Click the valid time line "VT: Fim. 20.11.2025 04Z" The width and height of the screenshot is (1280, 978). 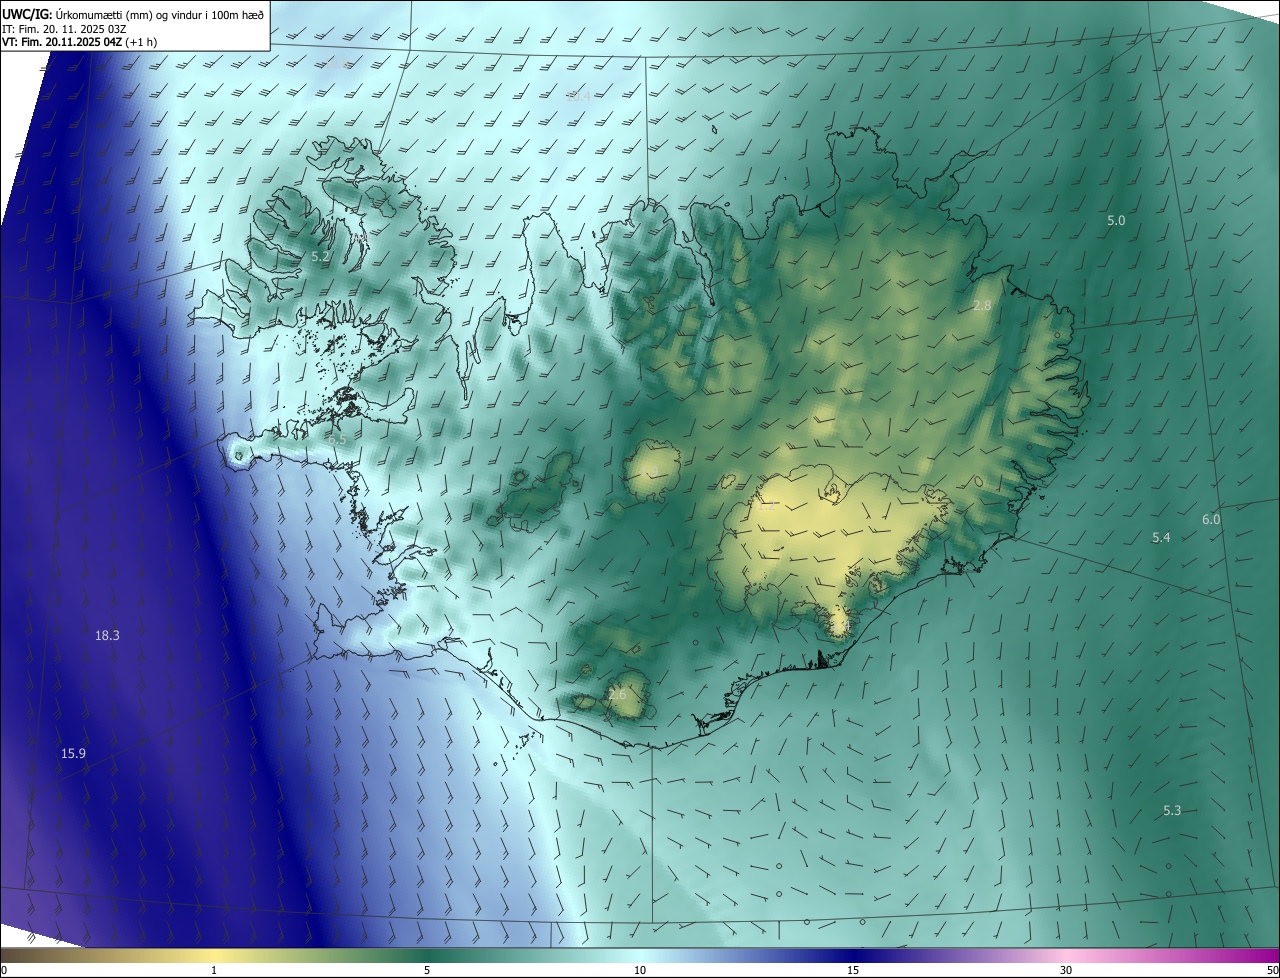[x=79, y=42]
